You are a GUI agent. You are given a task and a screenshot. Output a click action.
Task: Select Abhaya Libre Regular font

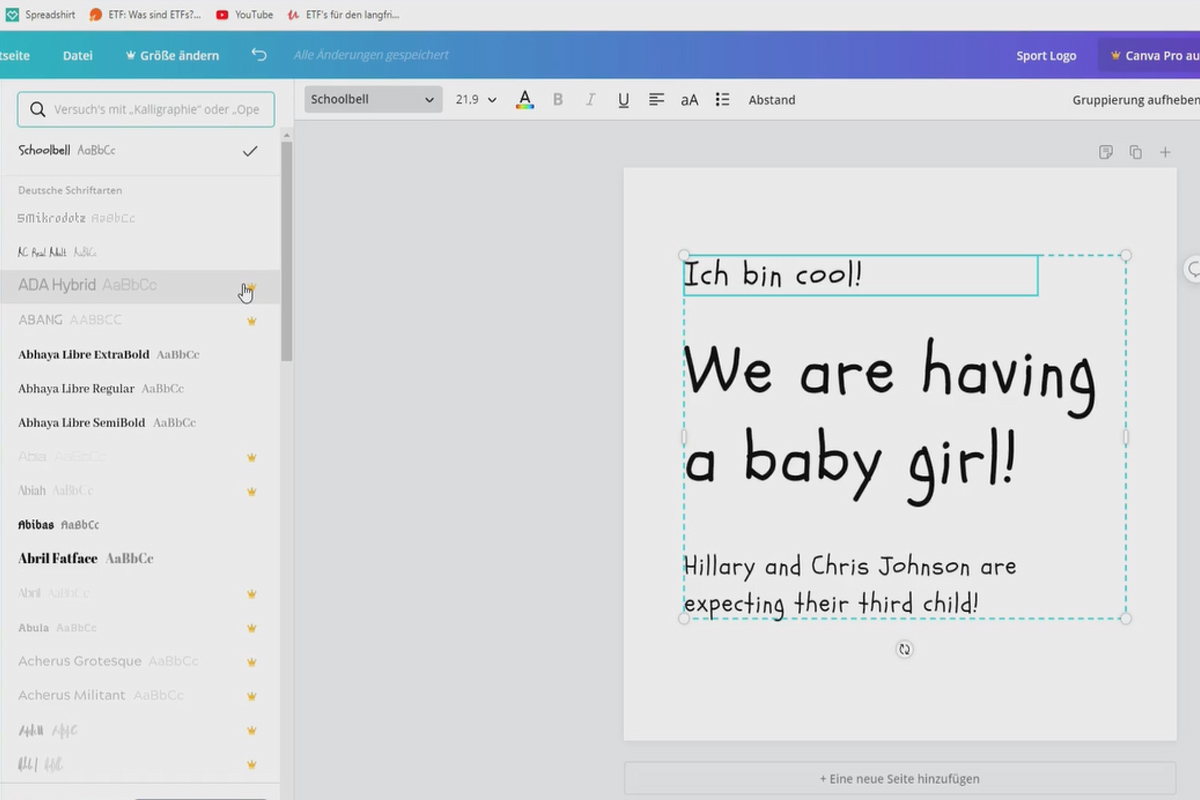(x=140, y=388)
